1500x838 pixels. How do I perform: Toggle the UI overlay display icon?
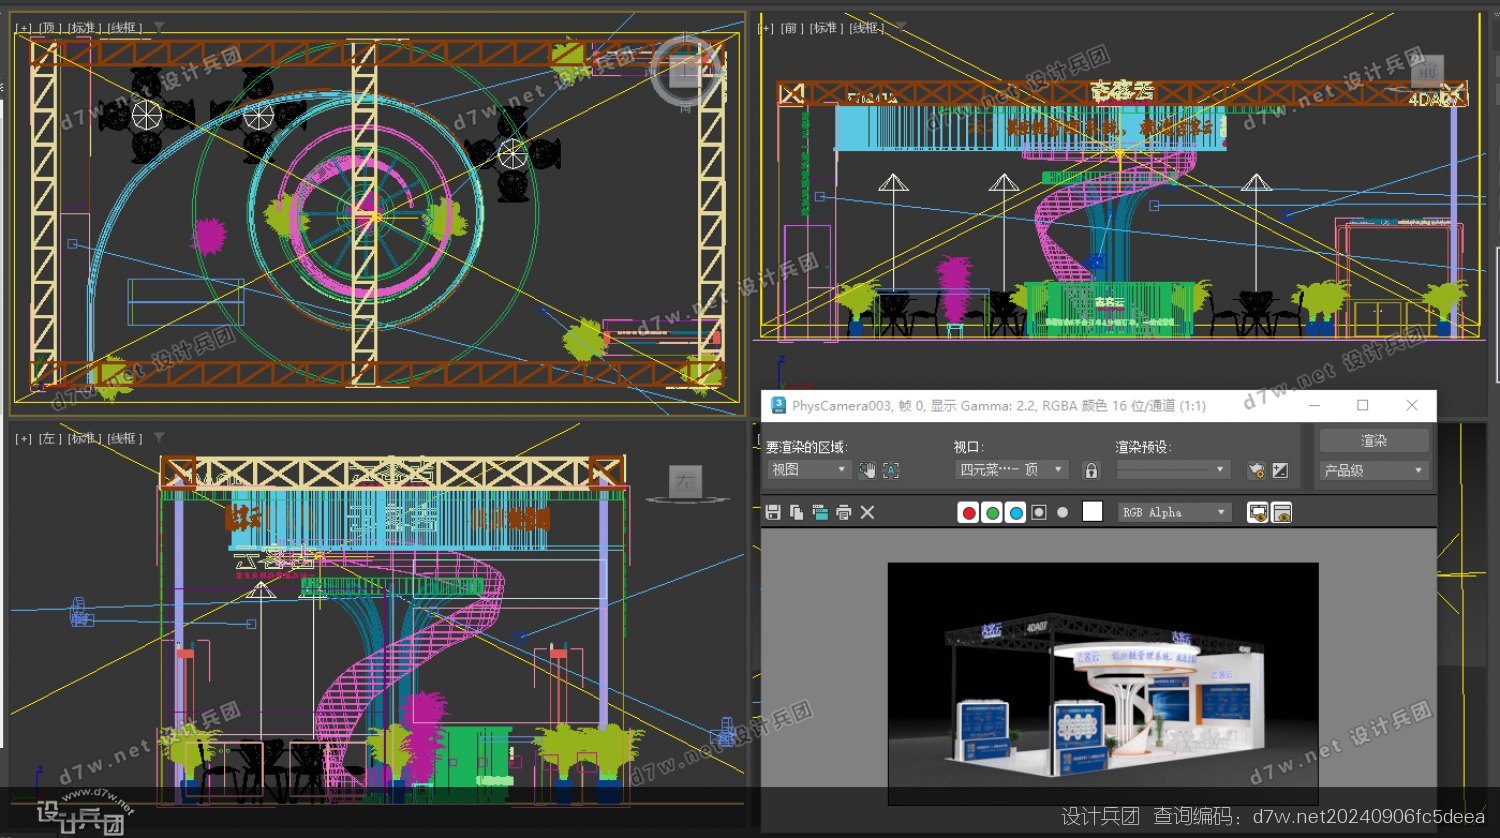pyautogui.click(x=1258, y=512)
